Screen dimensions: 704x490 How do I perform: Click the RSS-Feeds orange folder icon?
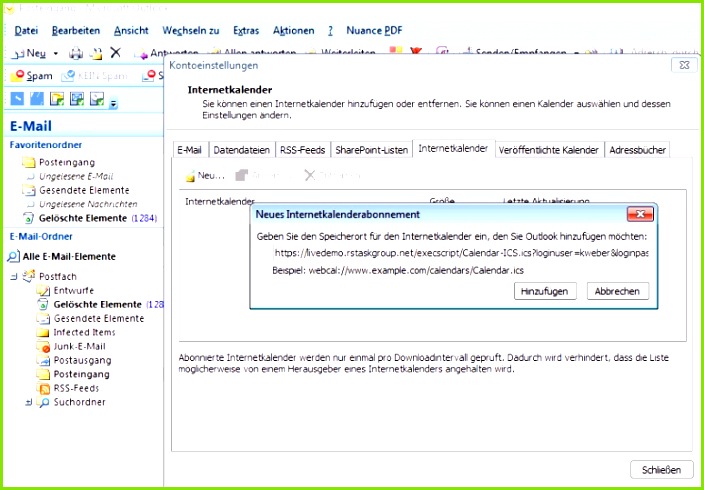pos(43,388)
